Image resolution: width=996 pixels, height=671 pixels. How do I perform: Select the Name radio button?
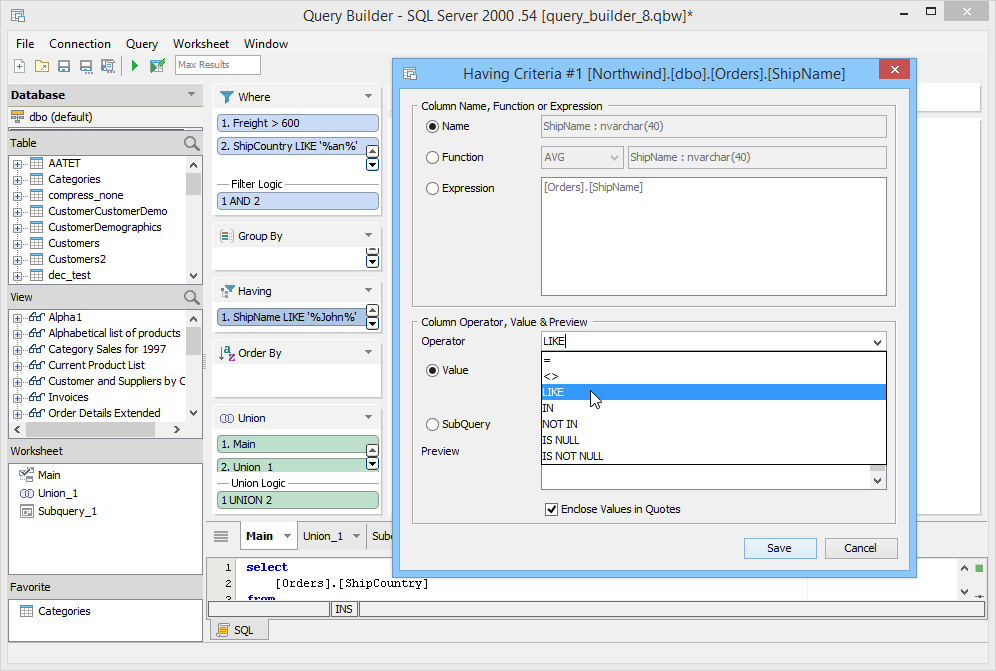click(x=432, y=126)
